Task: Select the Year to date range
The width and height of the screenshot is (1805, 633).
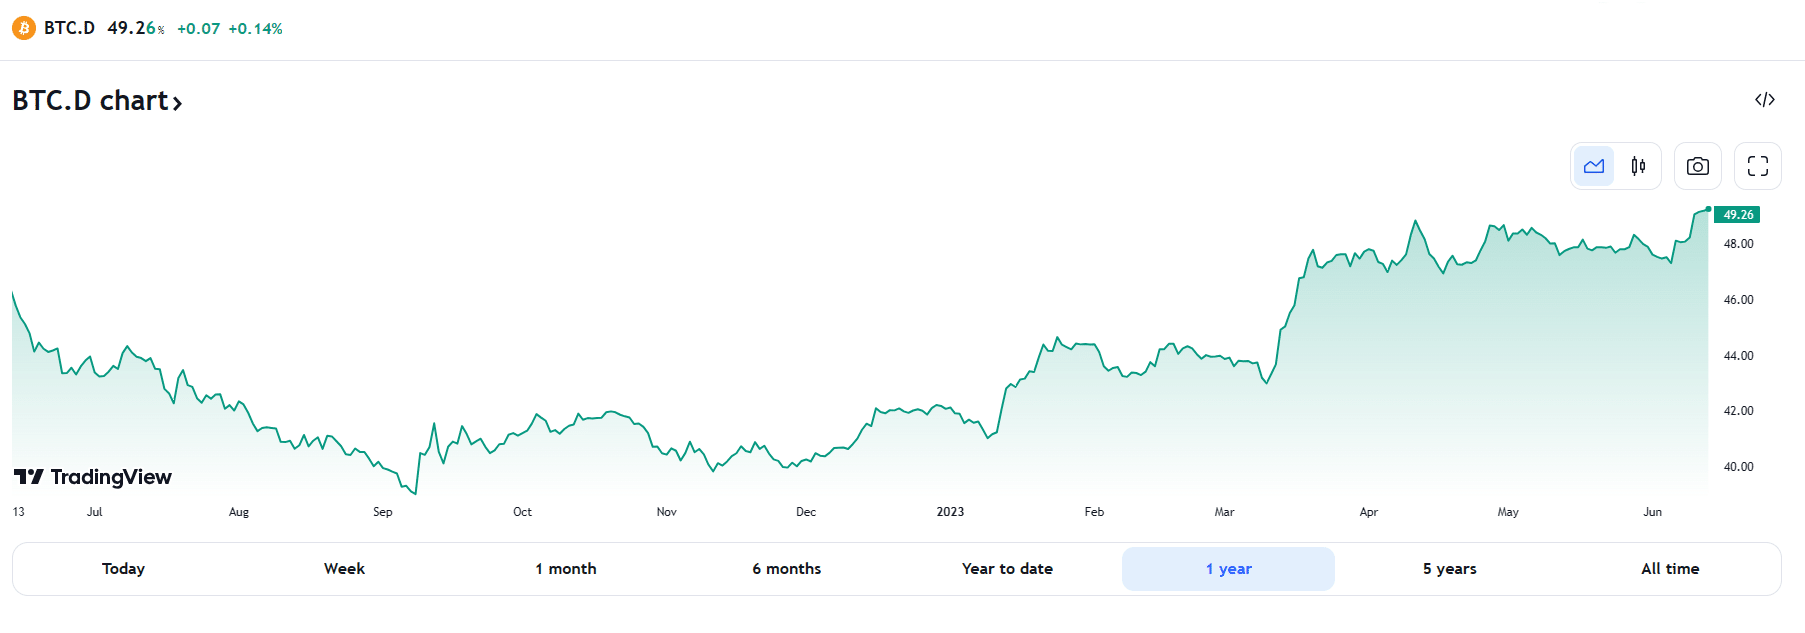Action: 1007,569
